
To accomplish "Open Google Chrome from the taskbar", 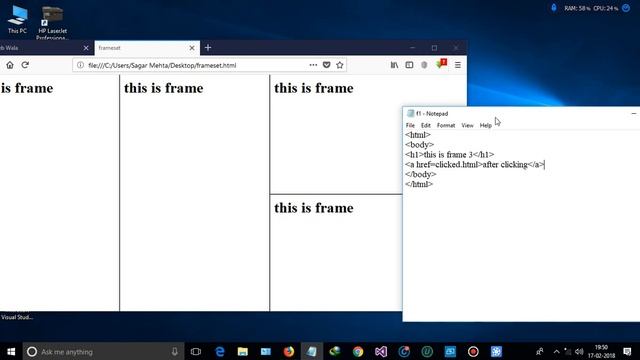I will pos(358,351).
